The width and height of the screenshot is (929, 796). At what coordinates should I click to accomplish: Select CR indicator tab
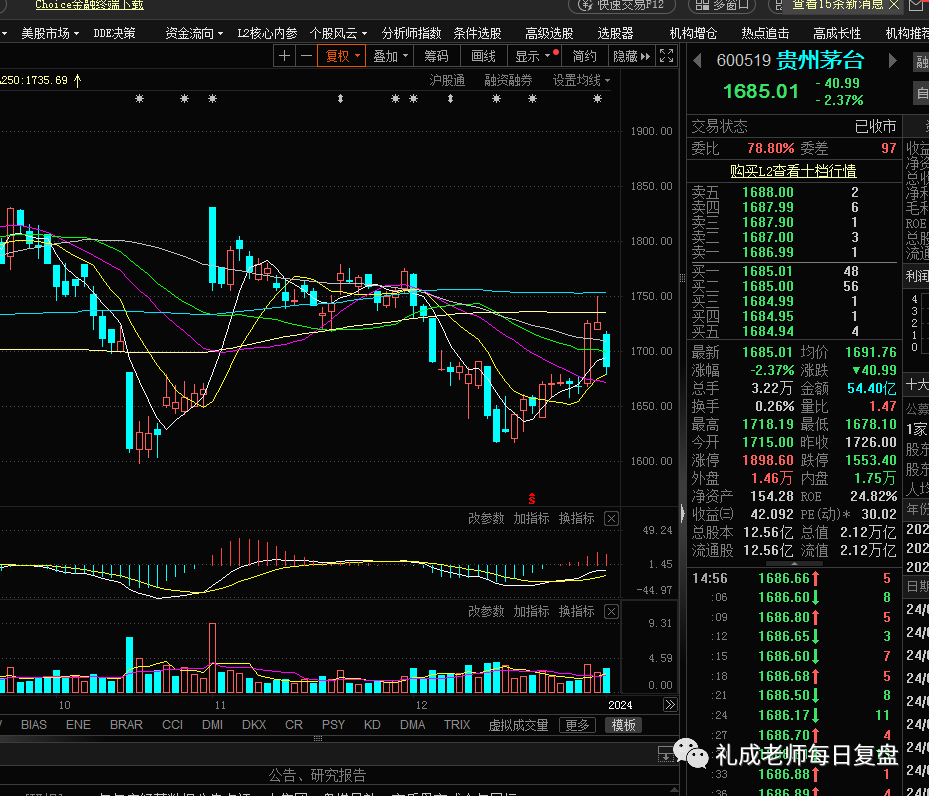pos(294,725)
